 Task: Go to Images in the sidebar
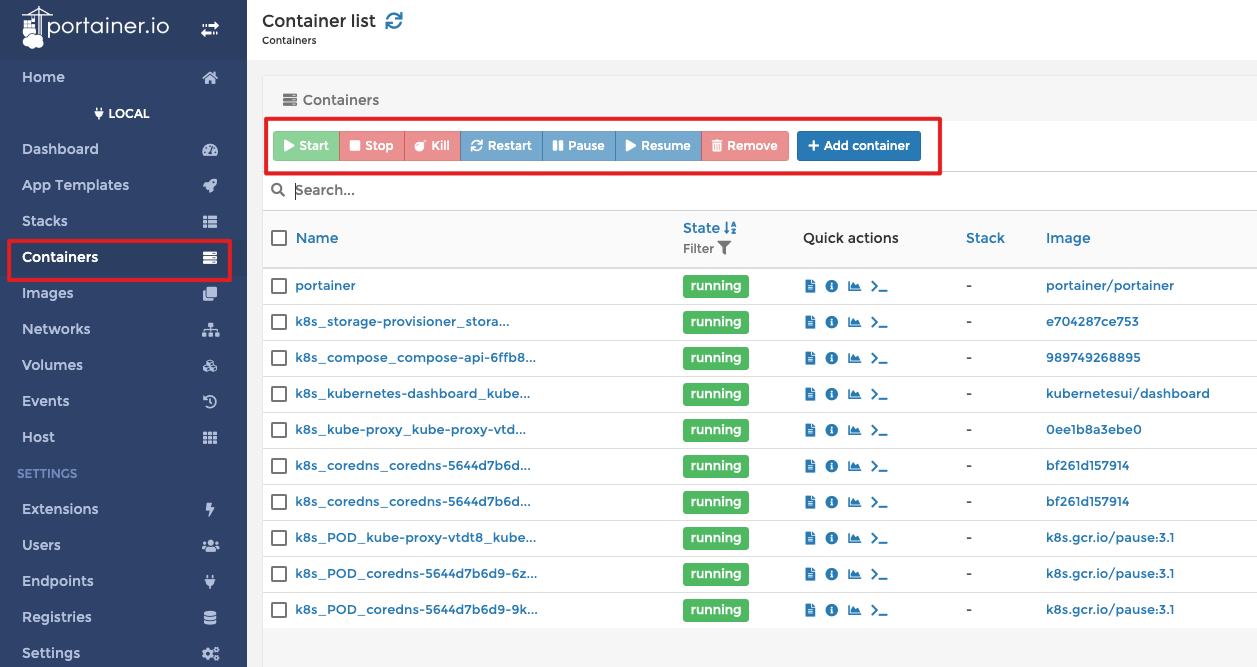pos(123,293)
